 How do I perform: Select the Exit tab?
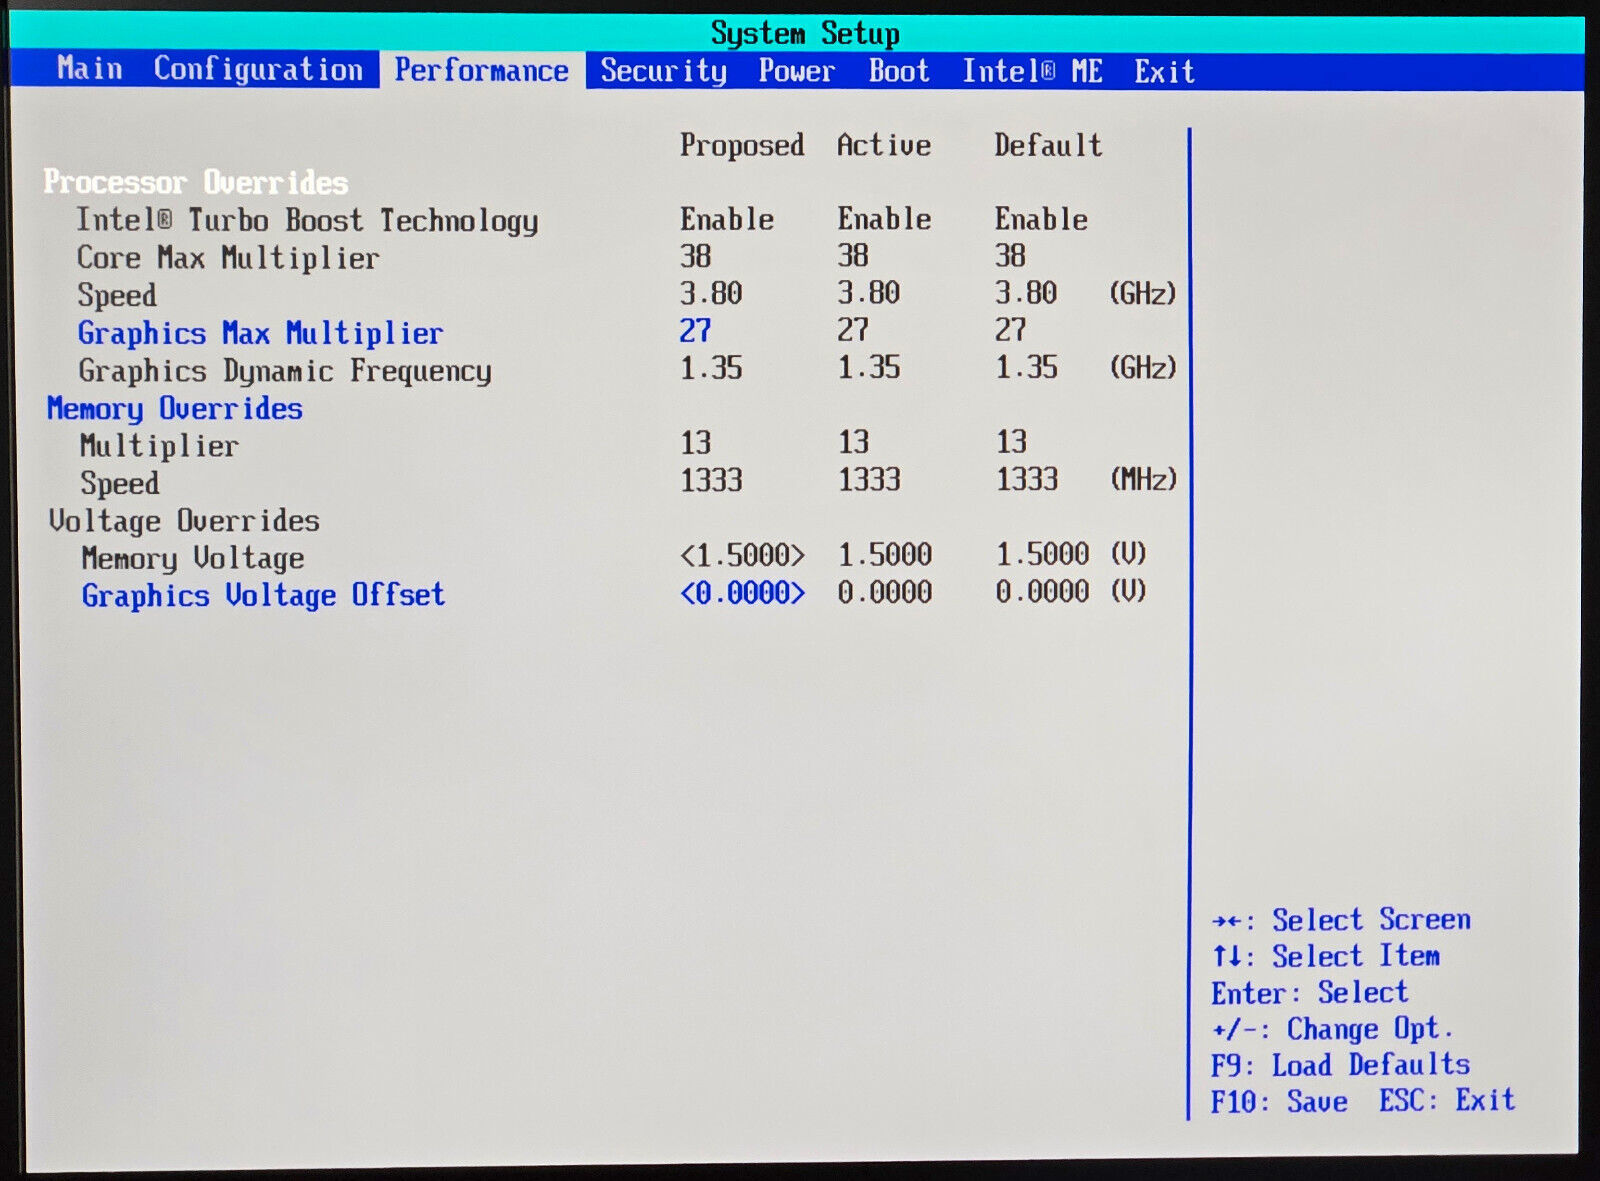point(1164,72)
